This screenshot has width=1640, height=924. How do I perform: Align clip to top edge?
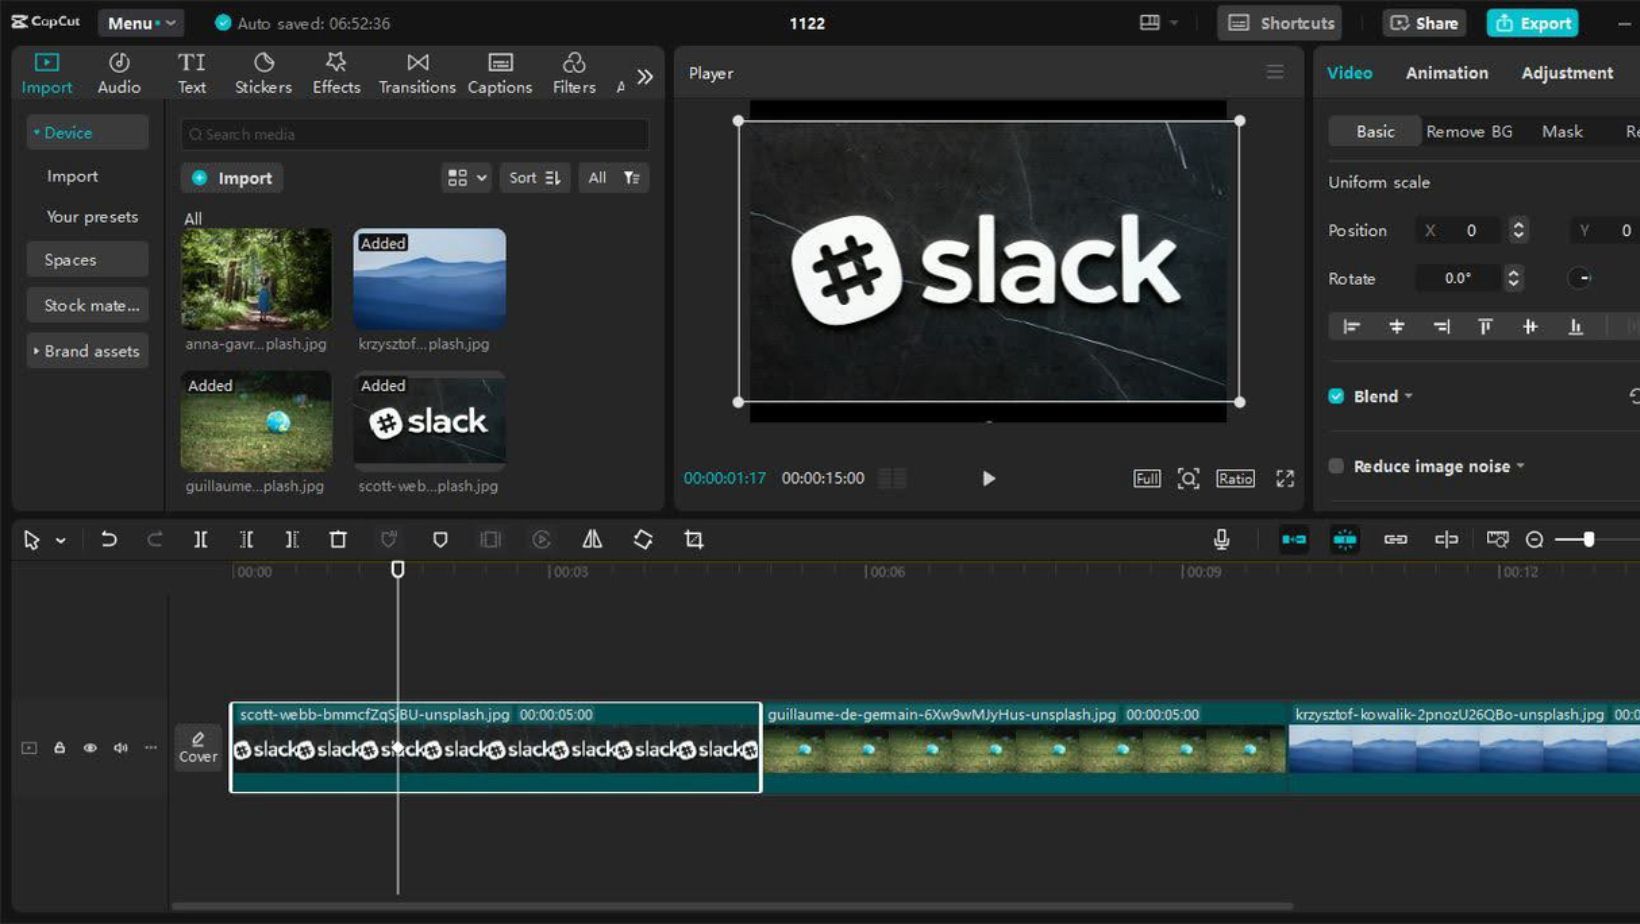point(1485,327)
